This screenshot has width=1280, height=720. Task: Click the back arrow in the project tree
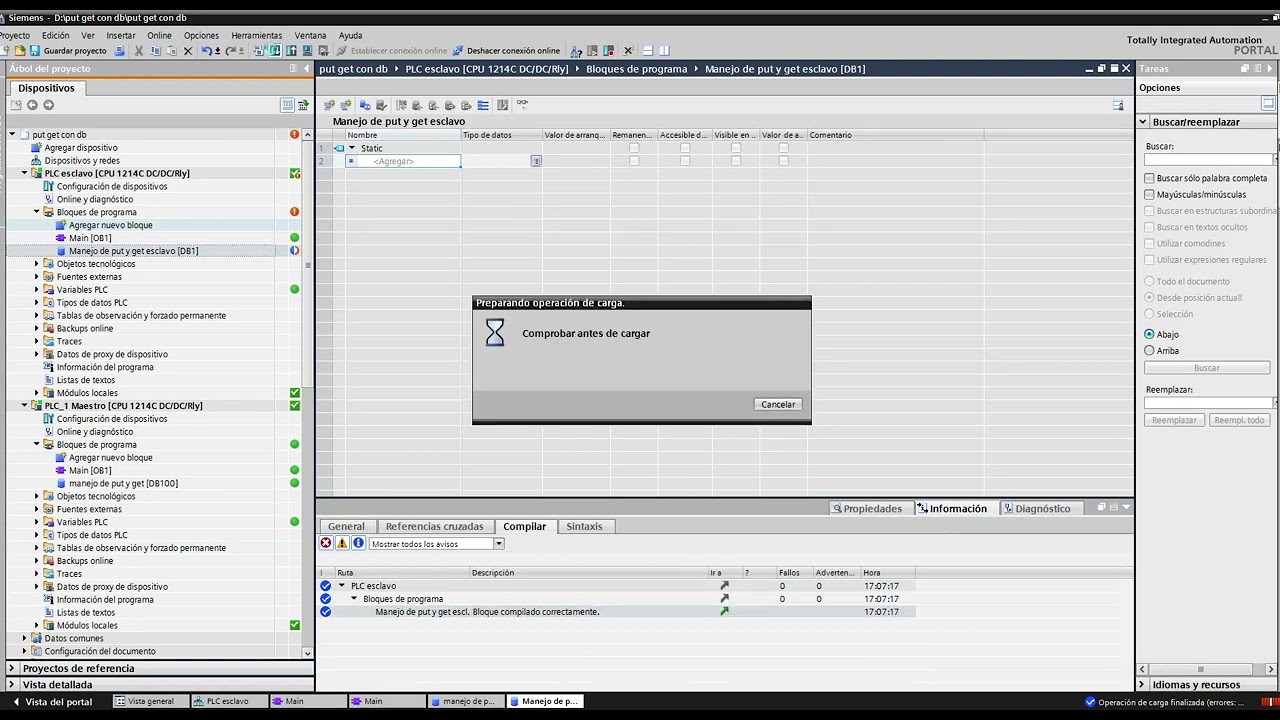coord(32,105)
